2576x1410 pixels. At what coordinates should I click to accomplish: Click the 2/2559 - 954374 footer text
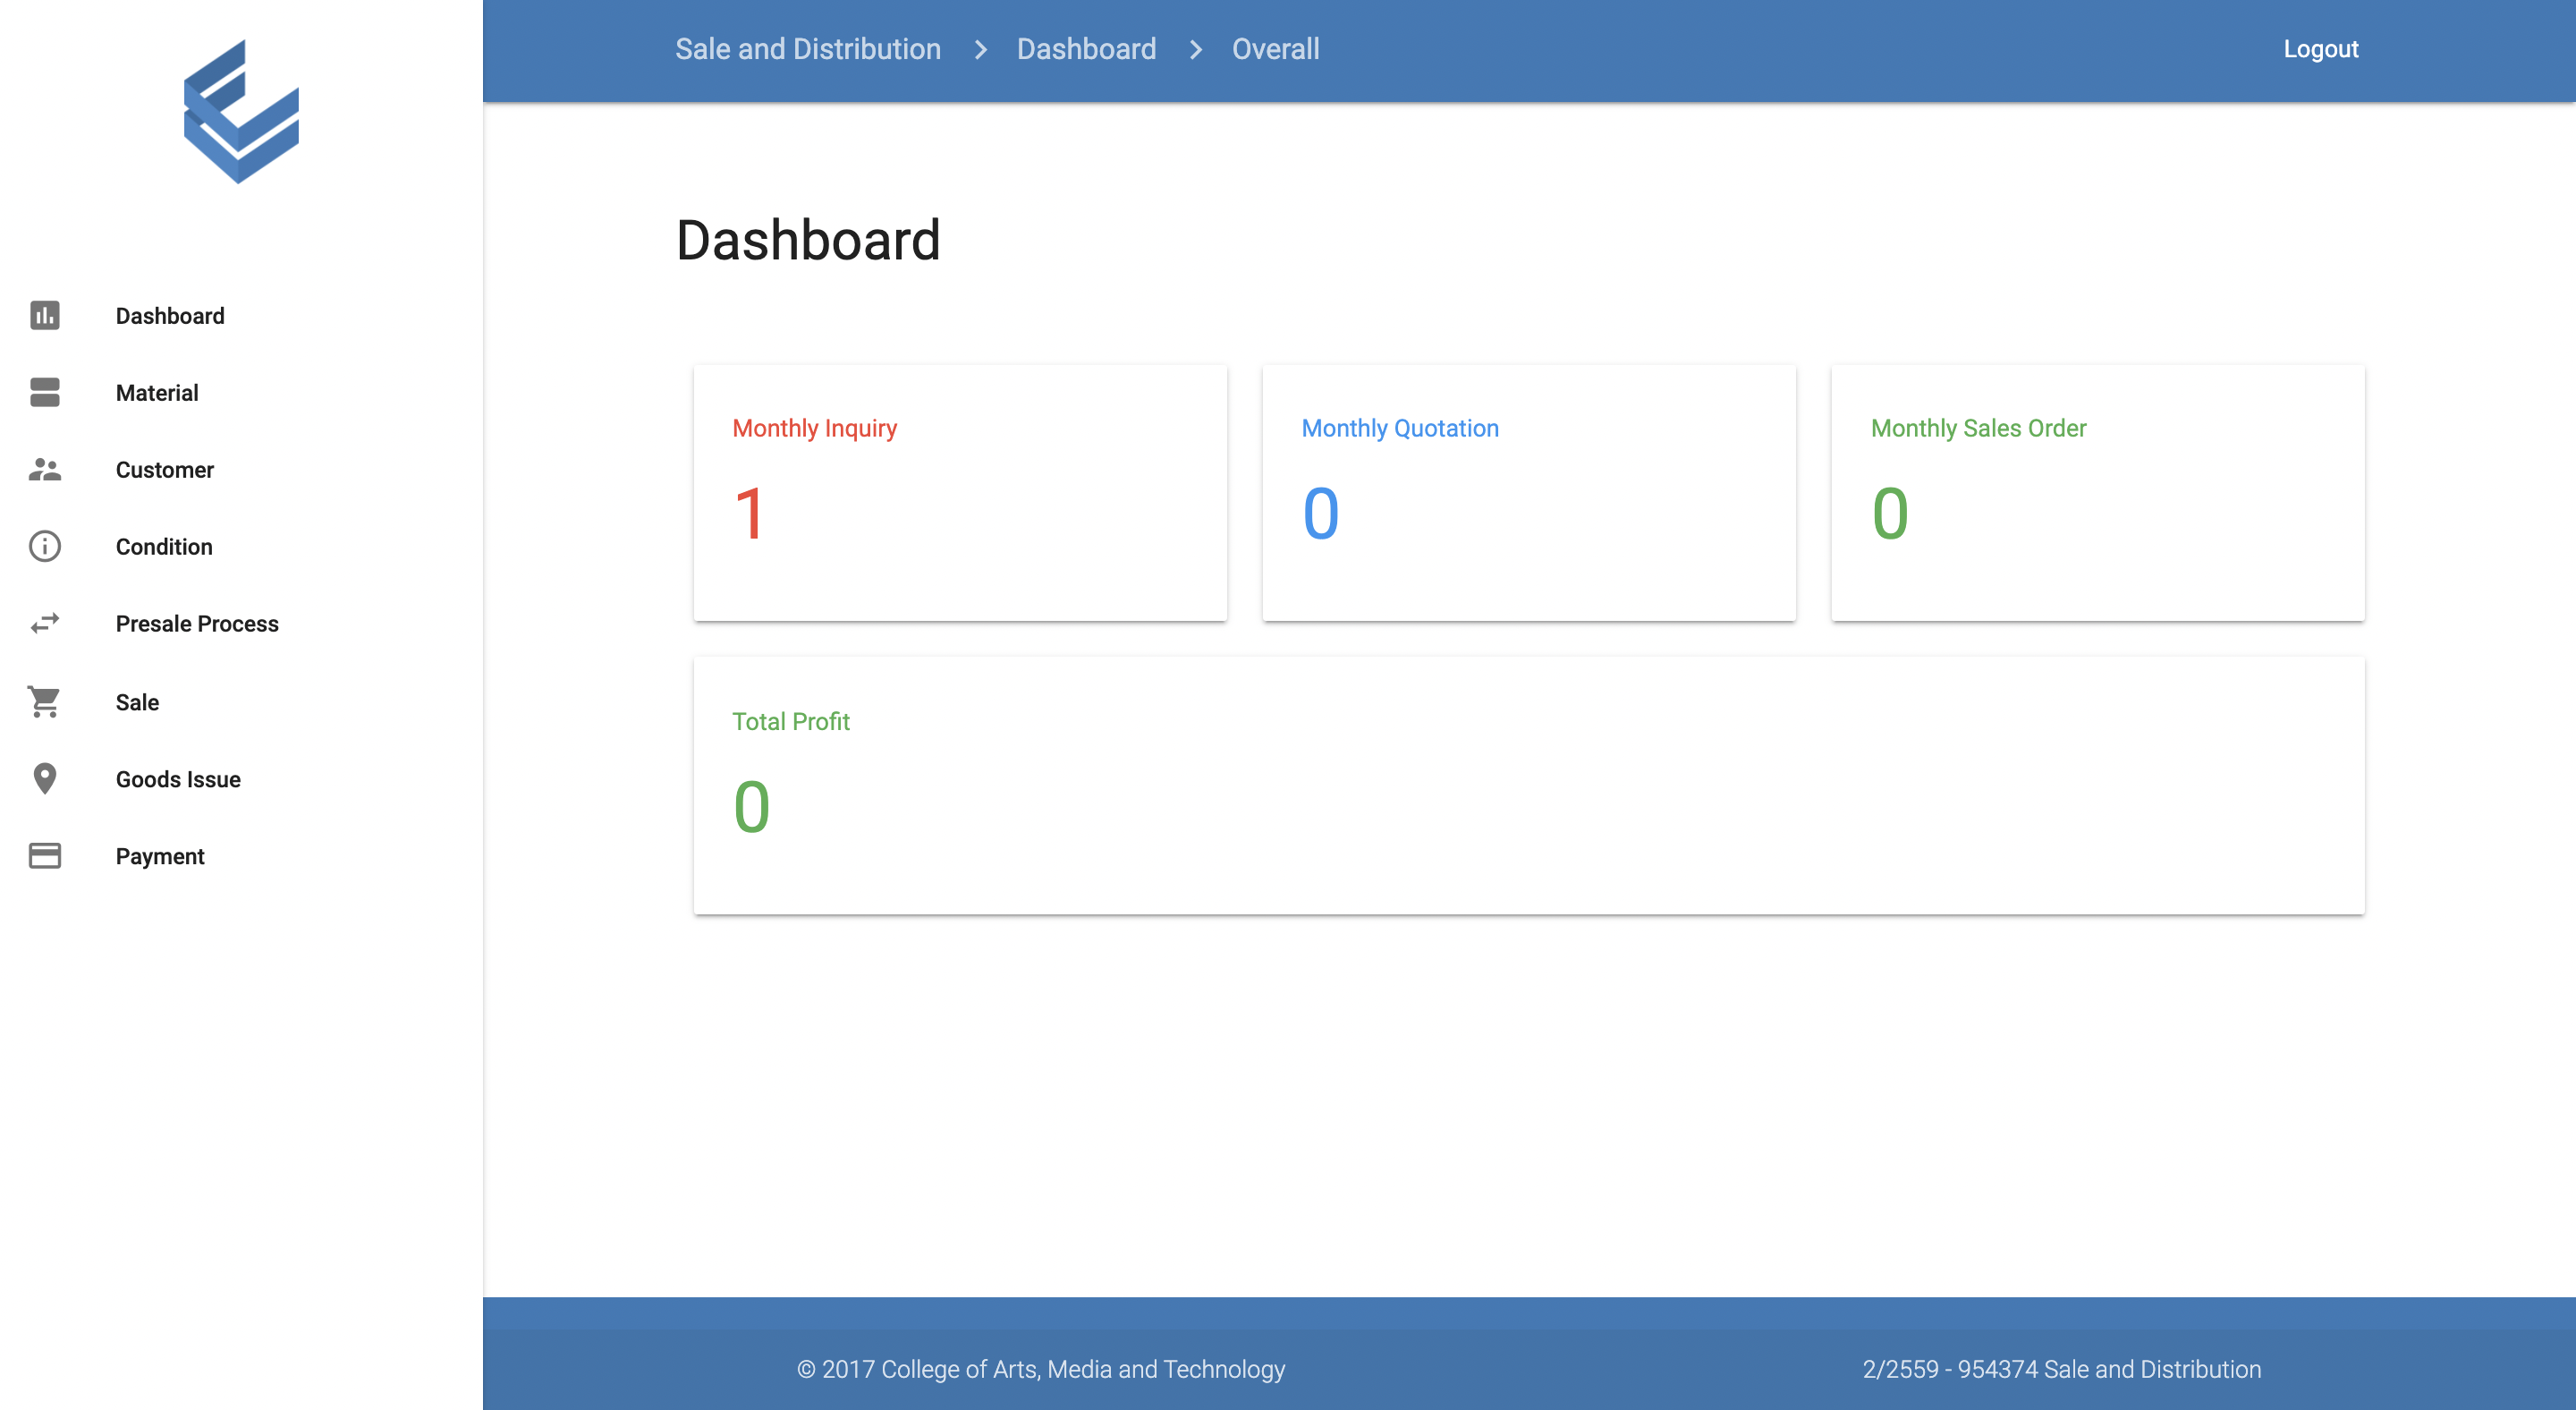click(x=2061, y=1369)
